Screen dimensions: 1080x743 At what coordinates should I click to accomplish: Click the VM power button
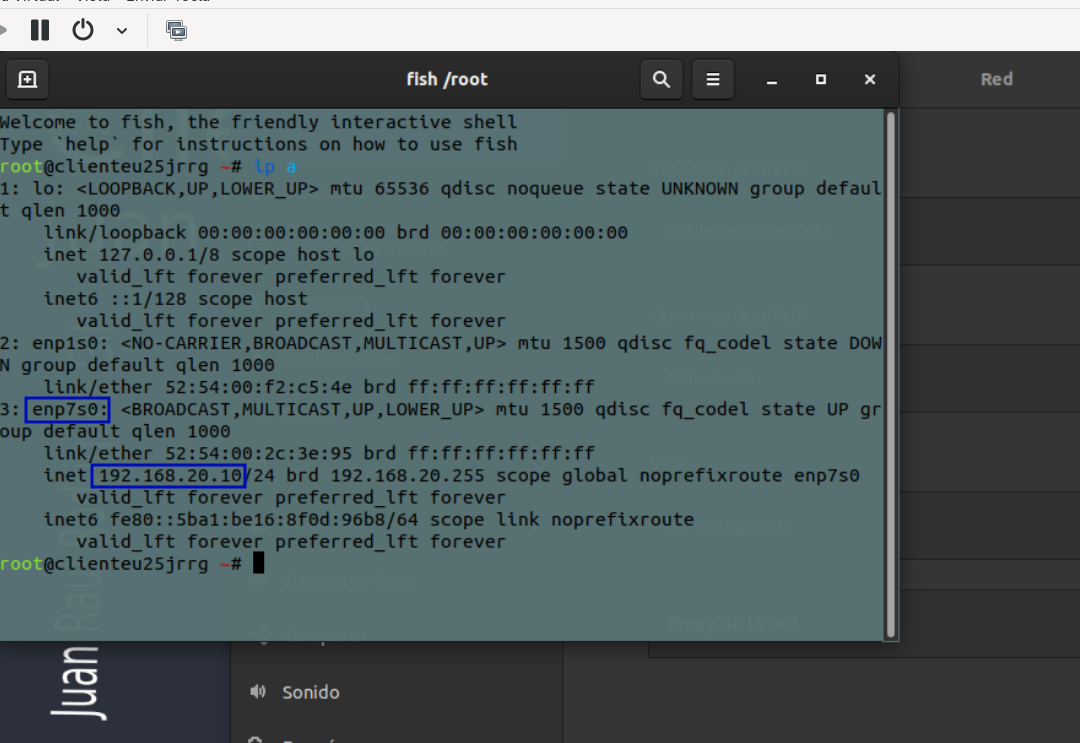tap(83, 30)
